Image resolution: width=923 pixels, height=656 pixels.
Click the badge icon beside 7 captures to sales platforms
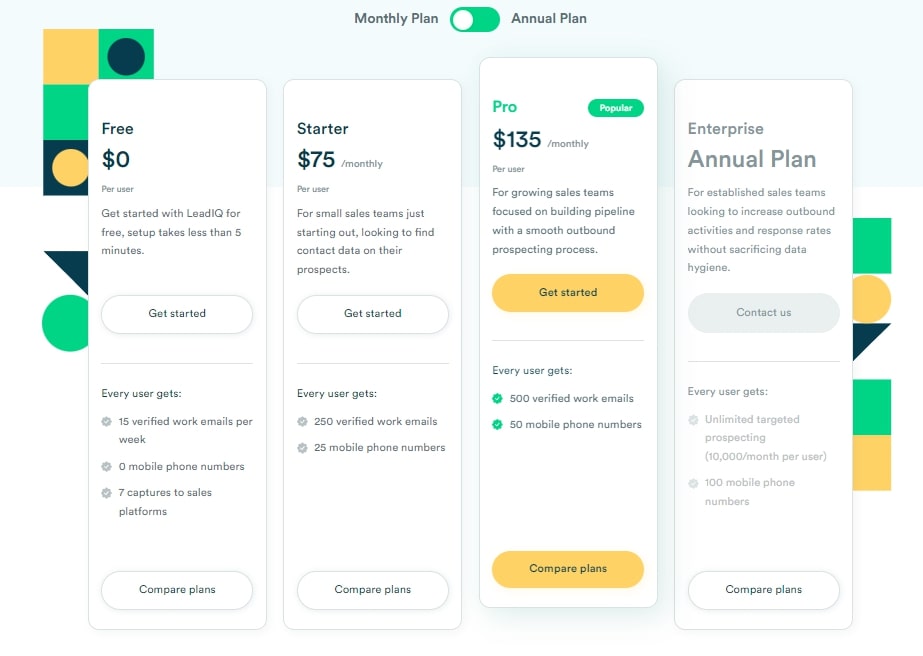coord(107,493)
